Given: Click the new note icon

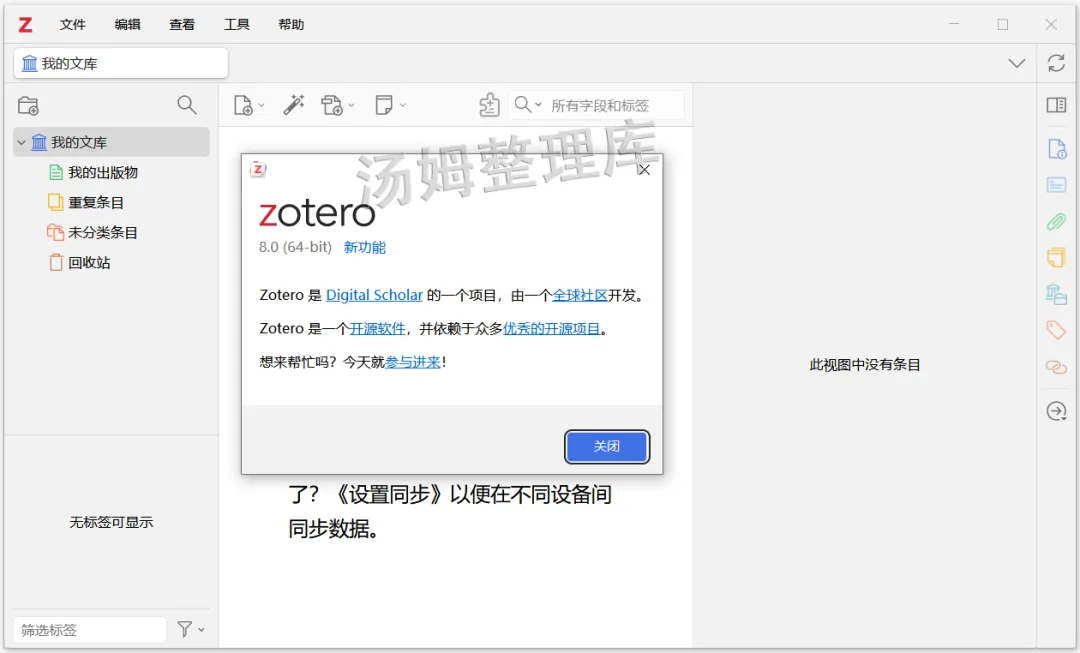Looking at the screenshot, I should [384, 105].
